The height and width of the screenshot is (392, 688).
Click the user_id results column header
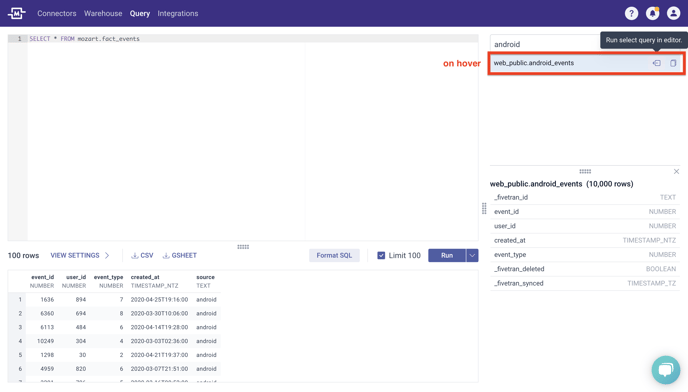point(74,281)
